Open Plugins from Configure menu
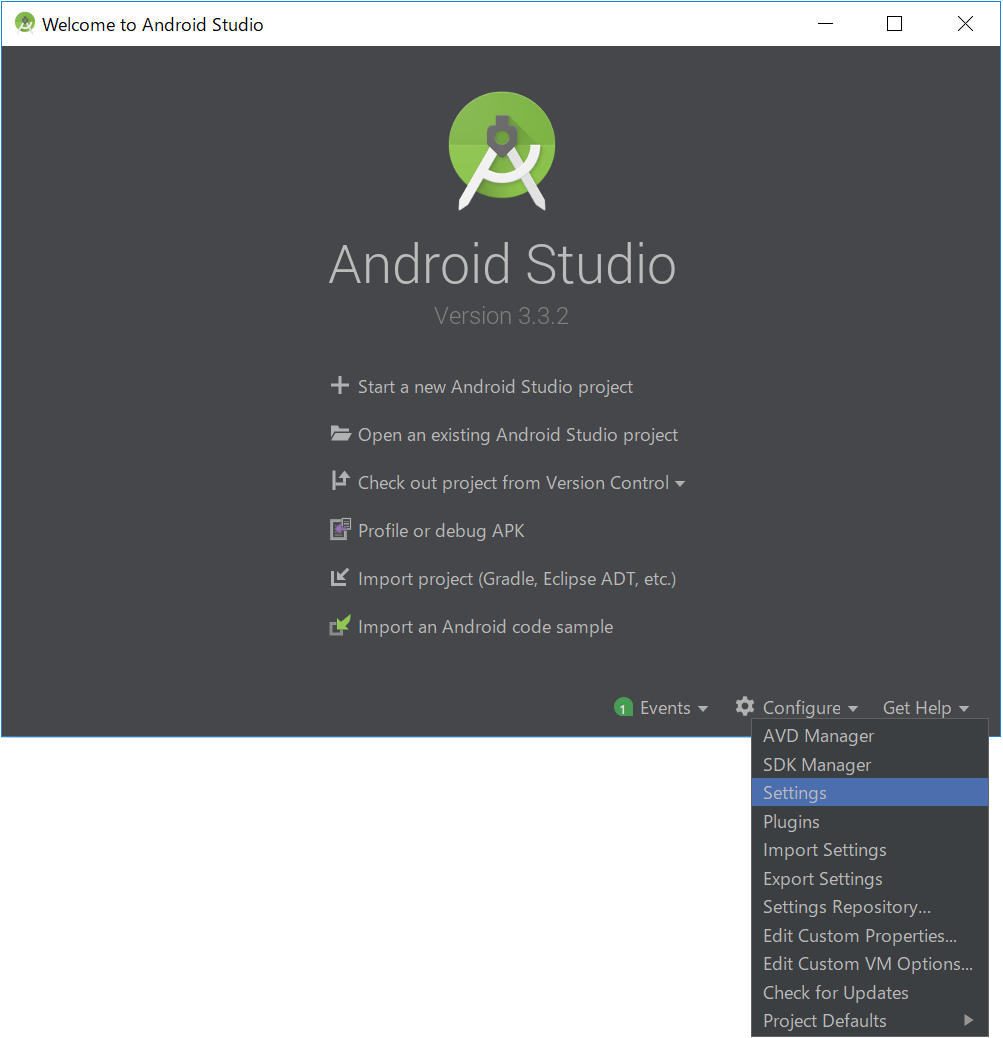The image size is (1003, 1038). pyautogui.click(x=870, y=822)
